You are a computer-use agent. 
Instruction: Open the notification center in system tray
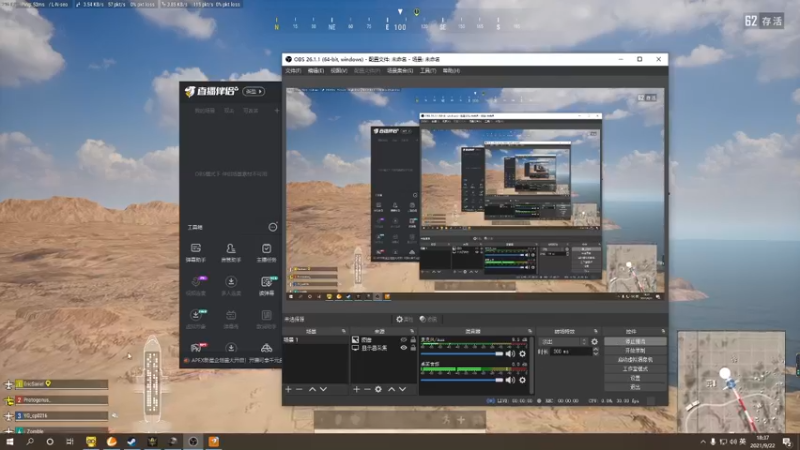point(787,442)
